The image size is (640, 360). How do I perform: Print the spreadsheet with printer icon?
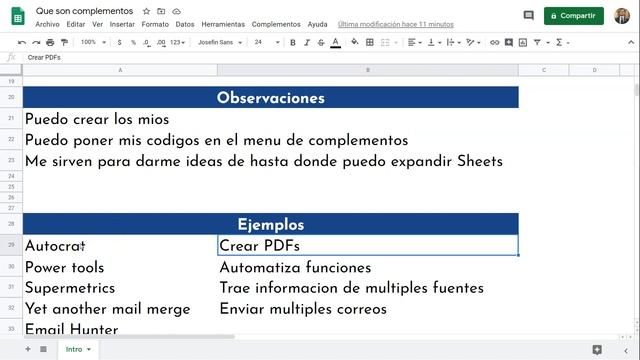click(x=50, y=42)
